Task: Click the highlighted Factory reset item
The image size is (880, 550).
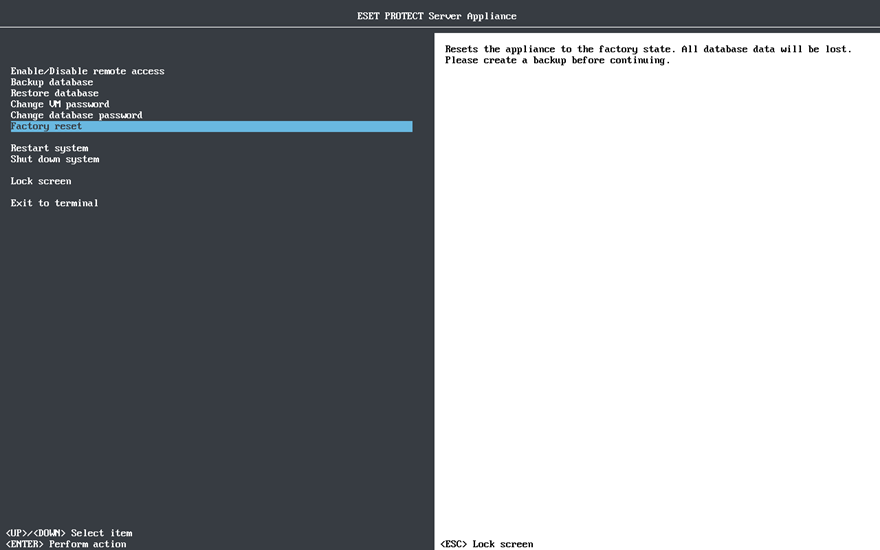Action: click(212, 126)
